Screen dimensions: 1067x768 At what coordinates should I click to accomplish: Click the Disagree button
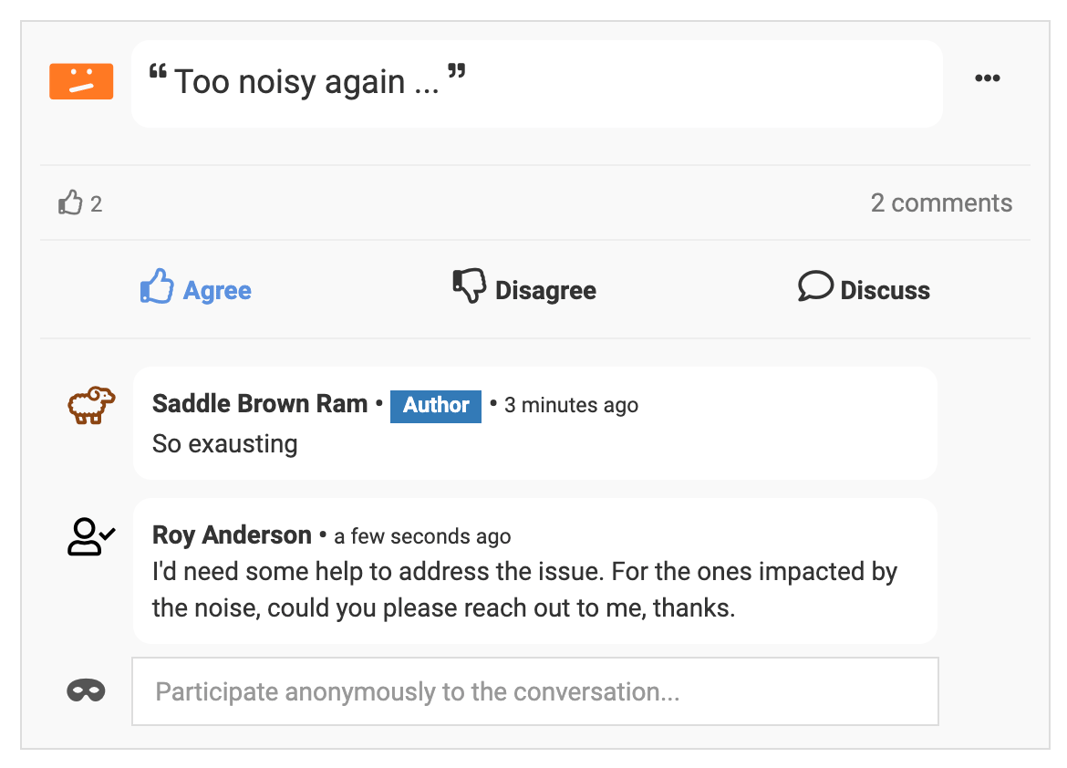(525, 288)
